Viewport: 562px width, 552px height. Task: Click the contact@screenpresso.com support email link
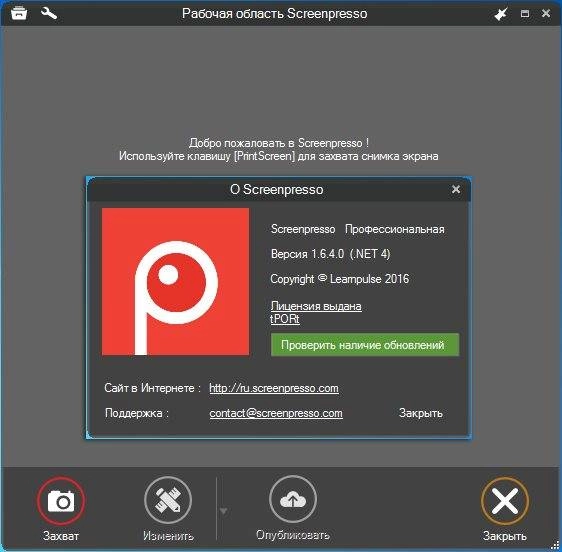276,413
